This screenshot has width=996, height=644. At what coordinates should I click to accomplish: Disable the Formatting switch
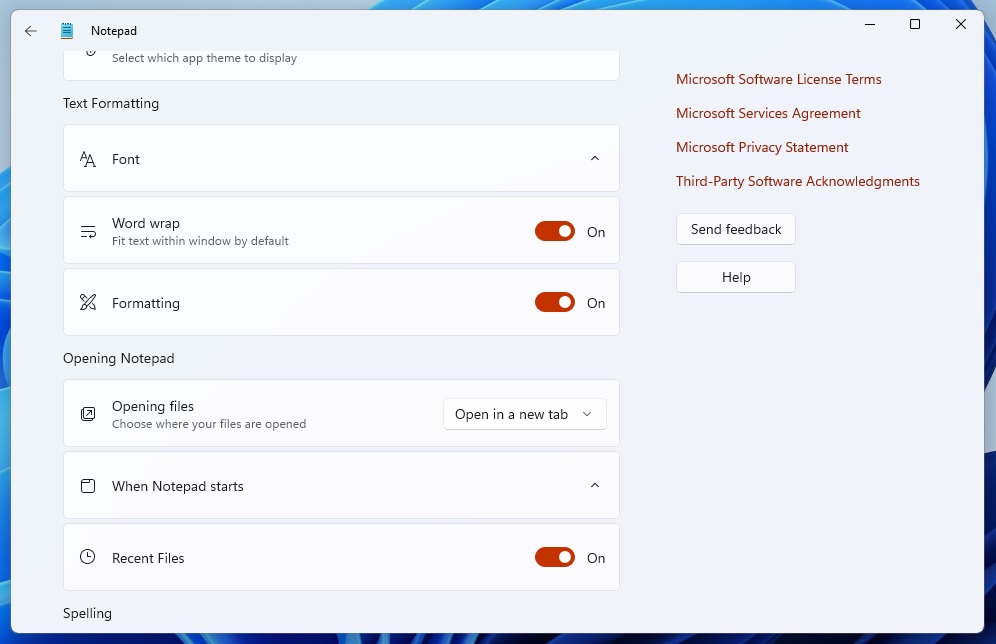[x=555, y=302]
